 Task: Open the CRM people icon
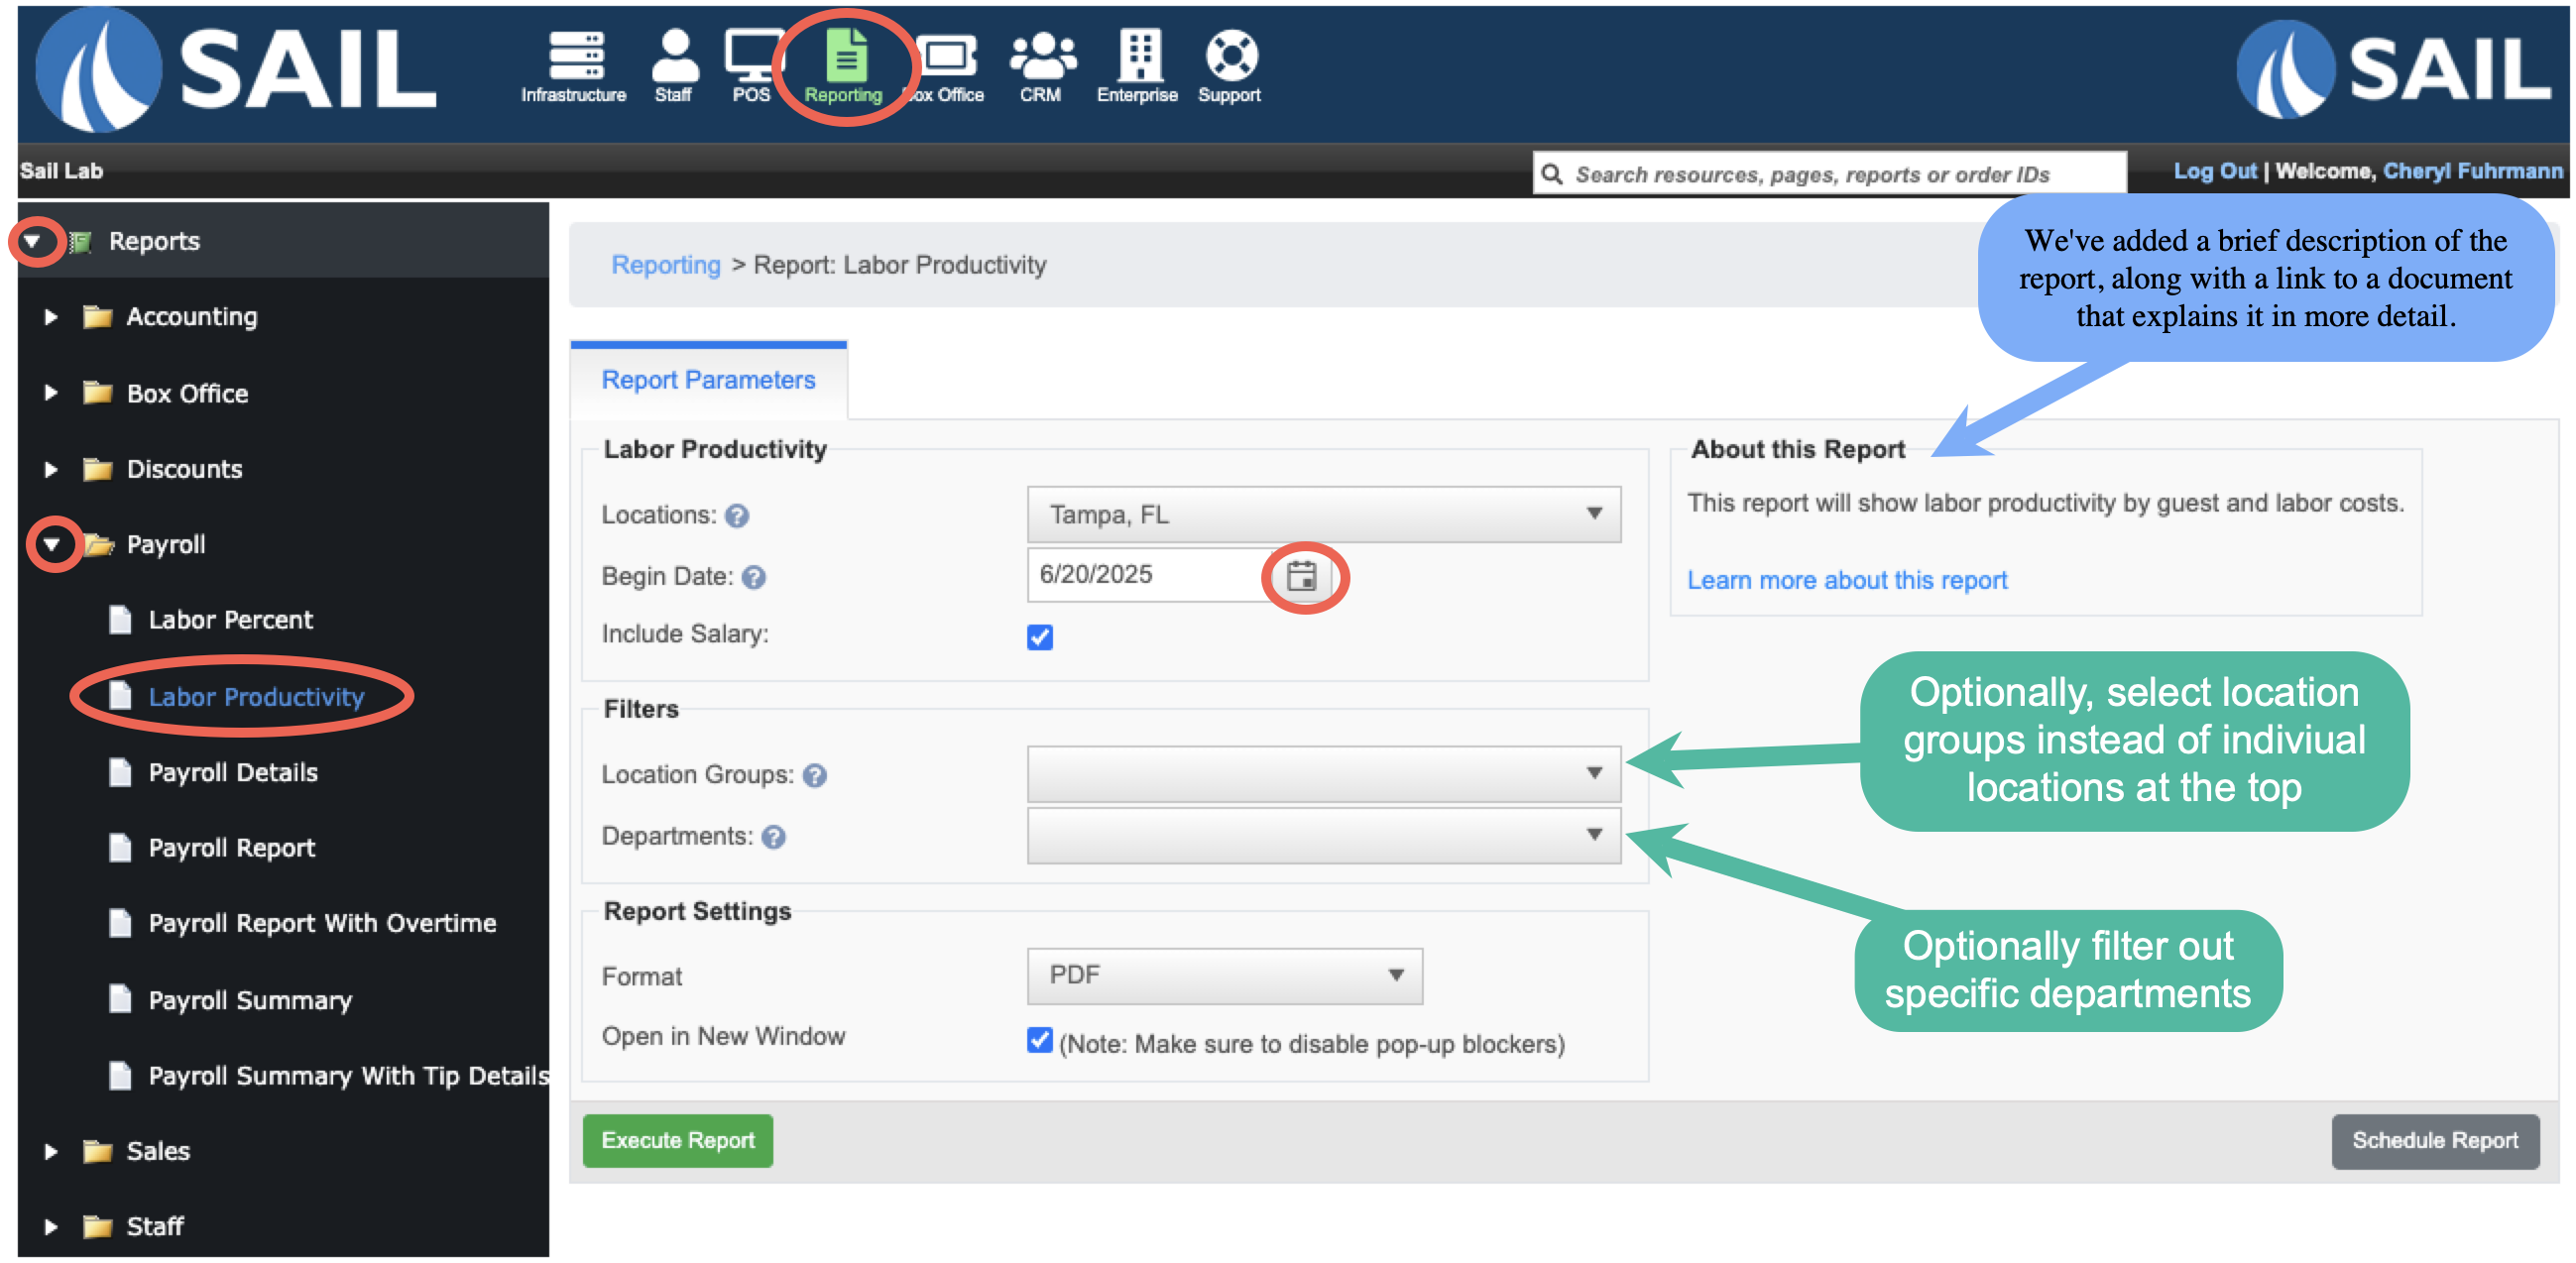1042,55
